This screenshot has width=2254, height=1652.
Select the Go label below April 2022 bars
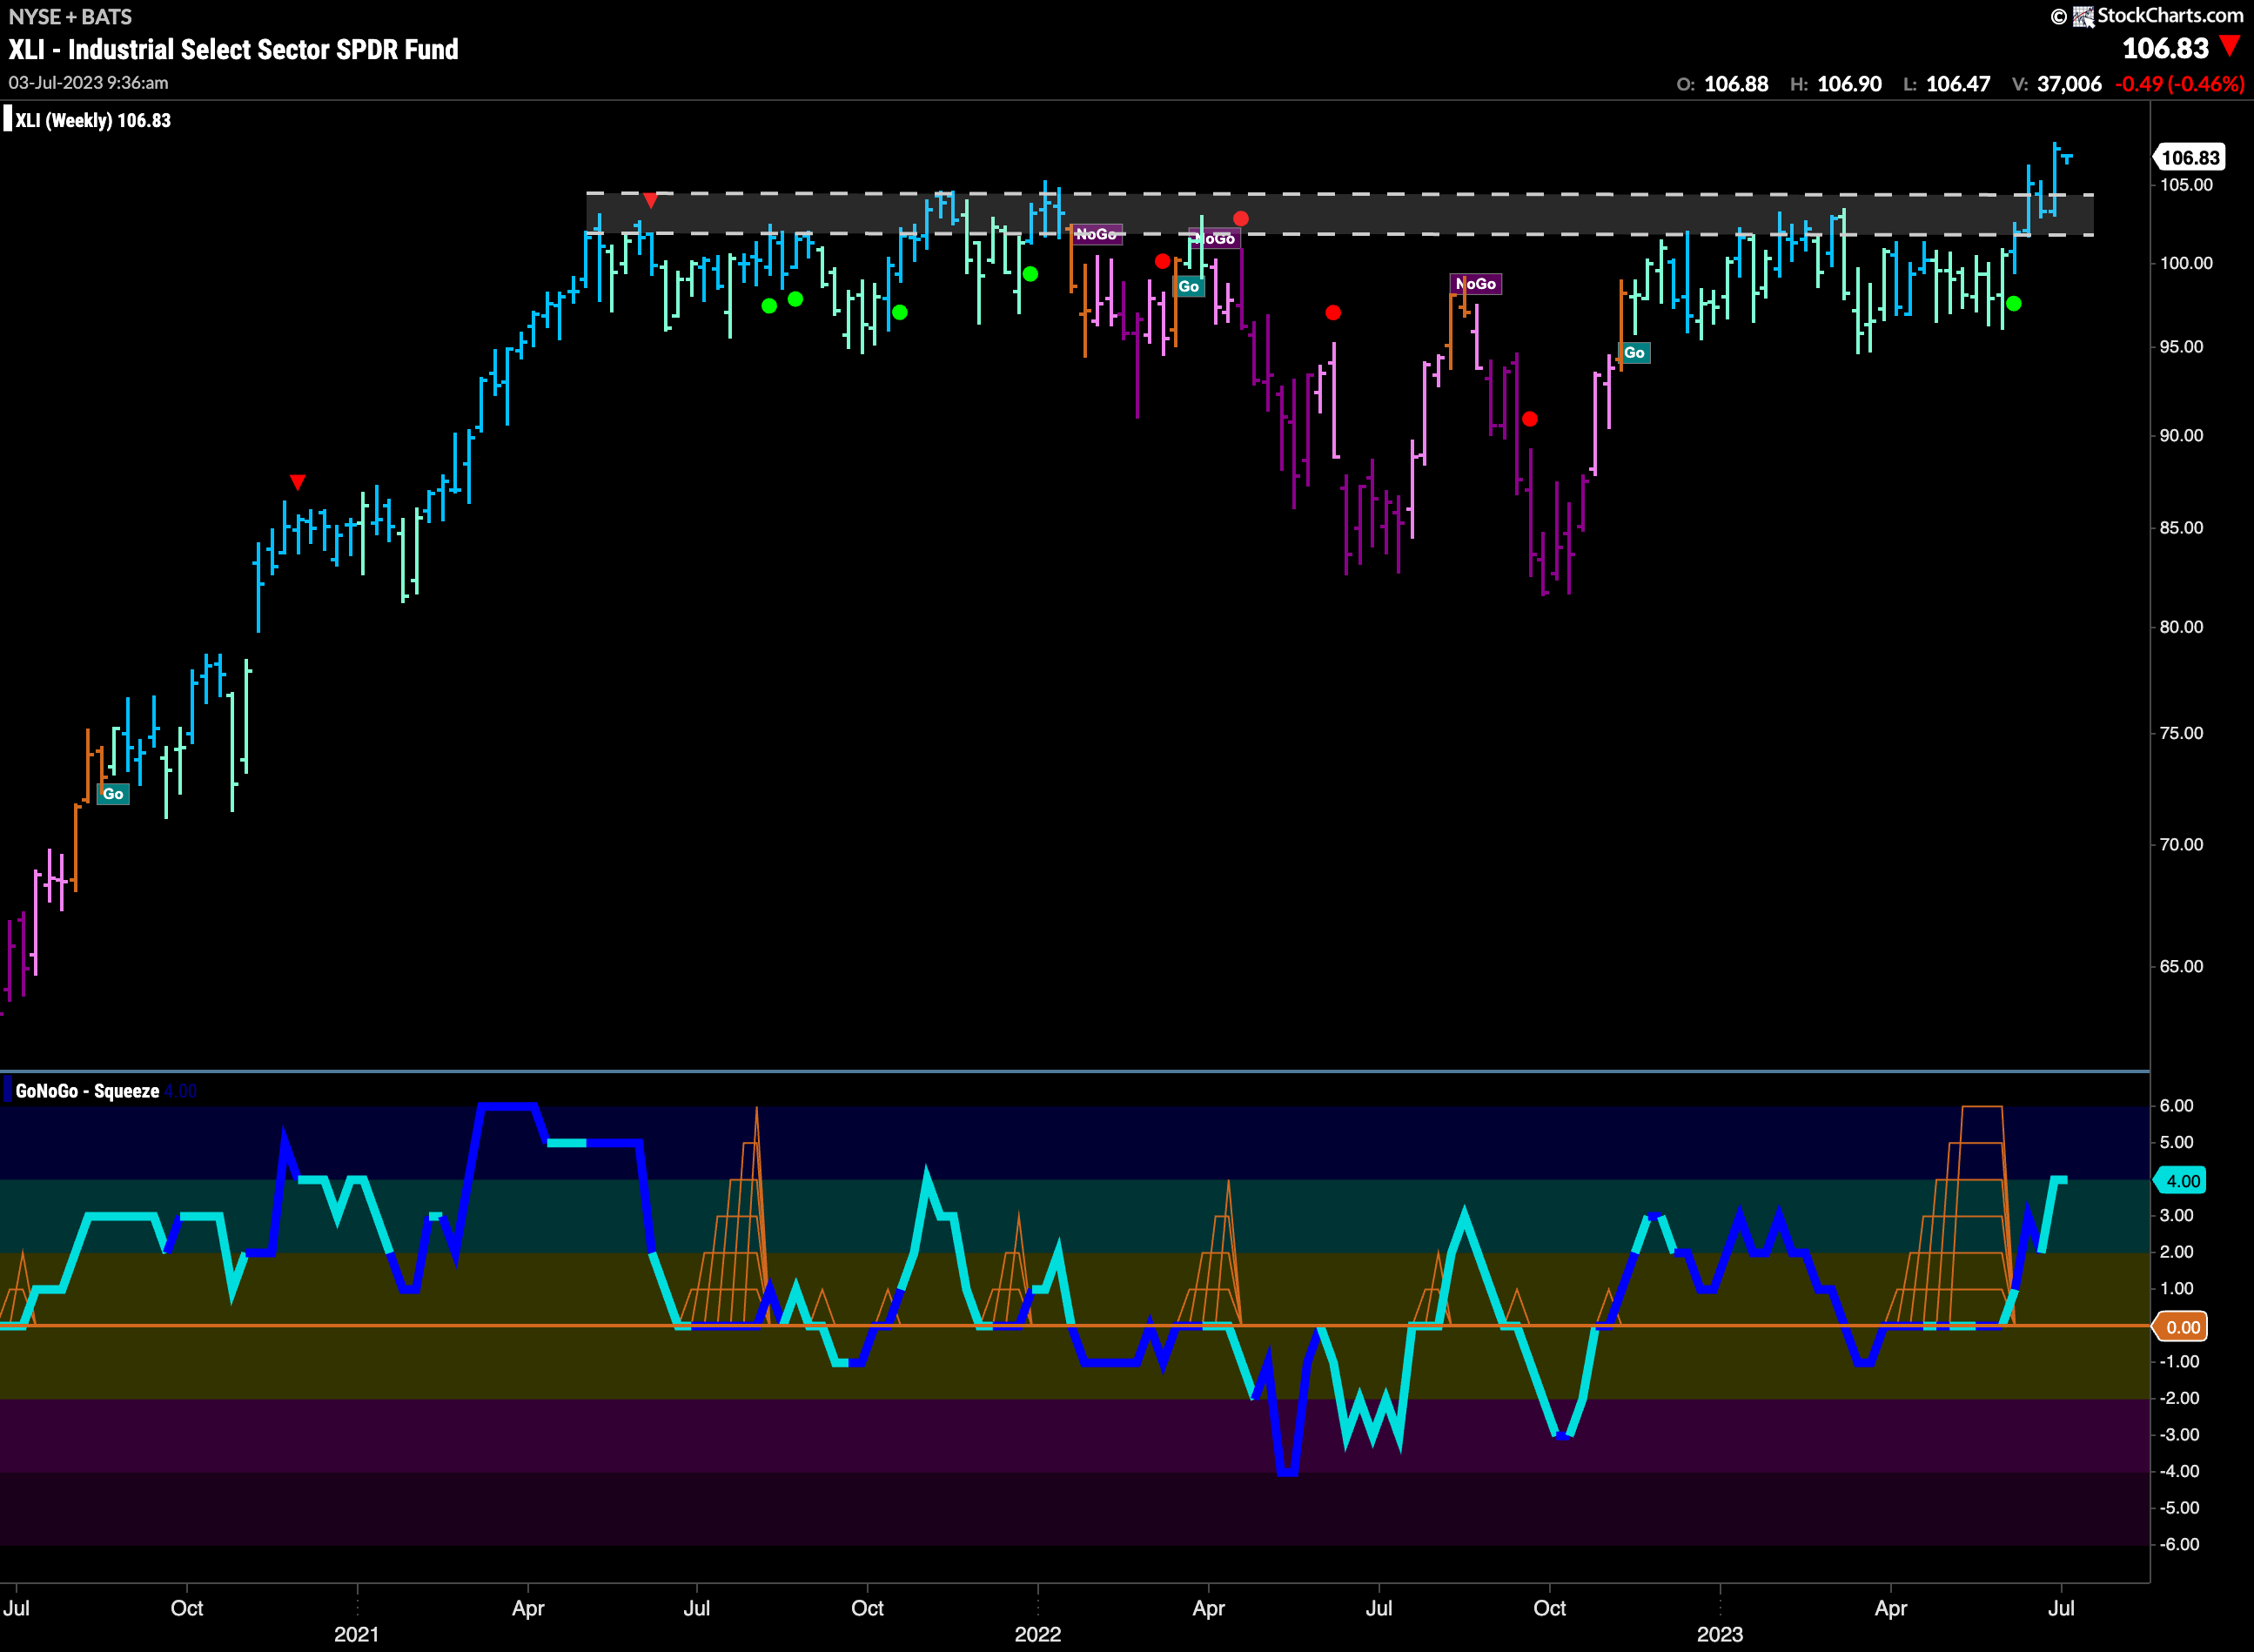(1188, 287)
